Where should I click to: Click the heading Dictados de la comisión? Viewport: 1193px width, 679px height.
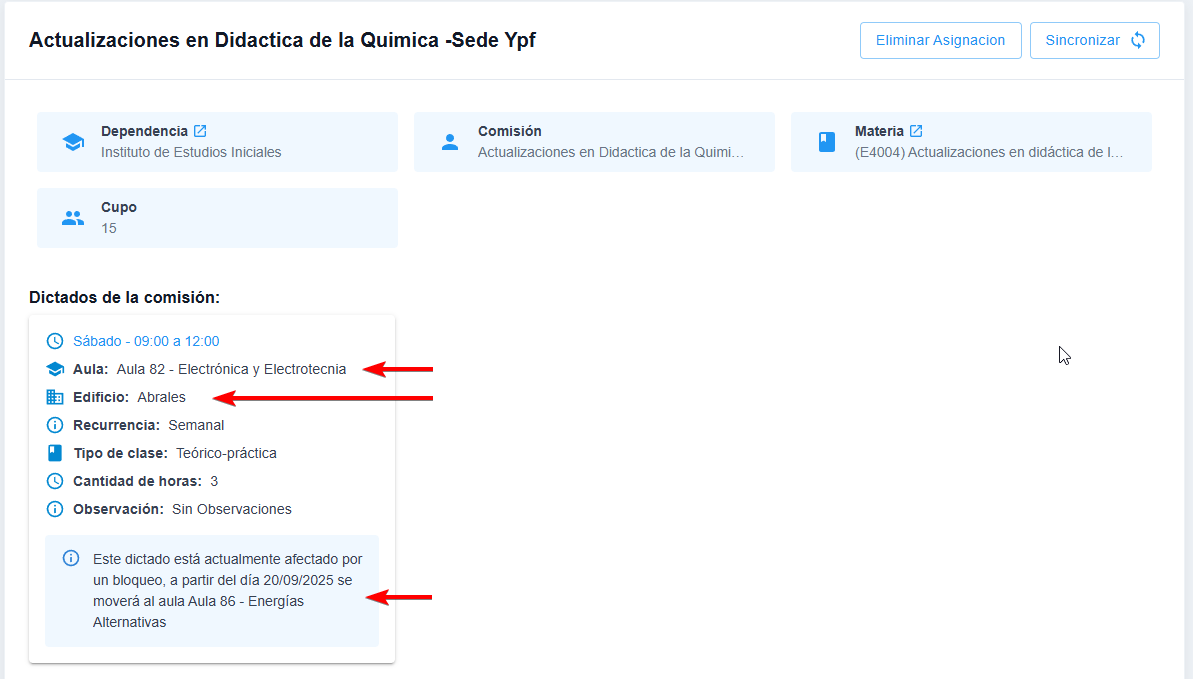pyautogui.click(x=124, y=298)
